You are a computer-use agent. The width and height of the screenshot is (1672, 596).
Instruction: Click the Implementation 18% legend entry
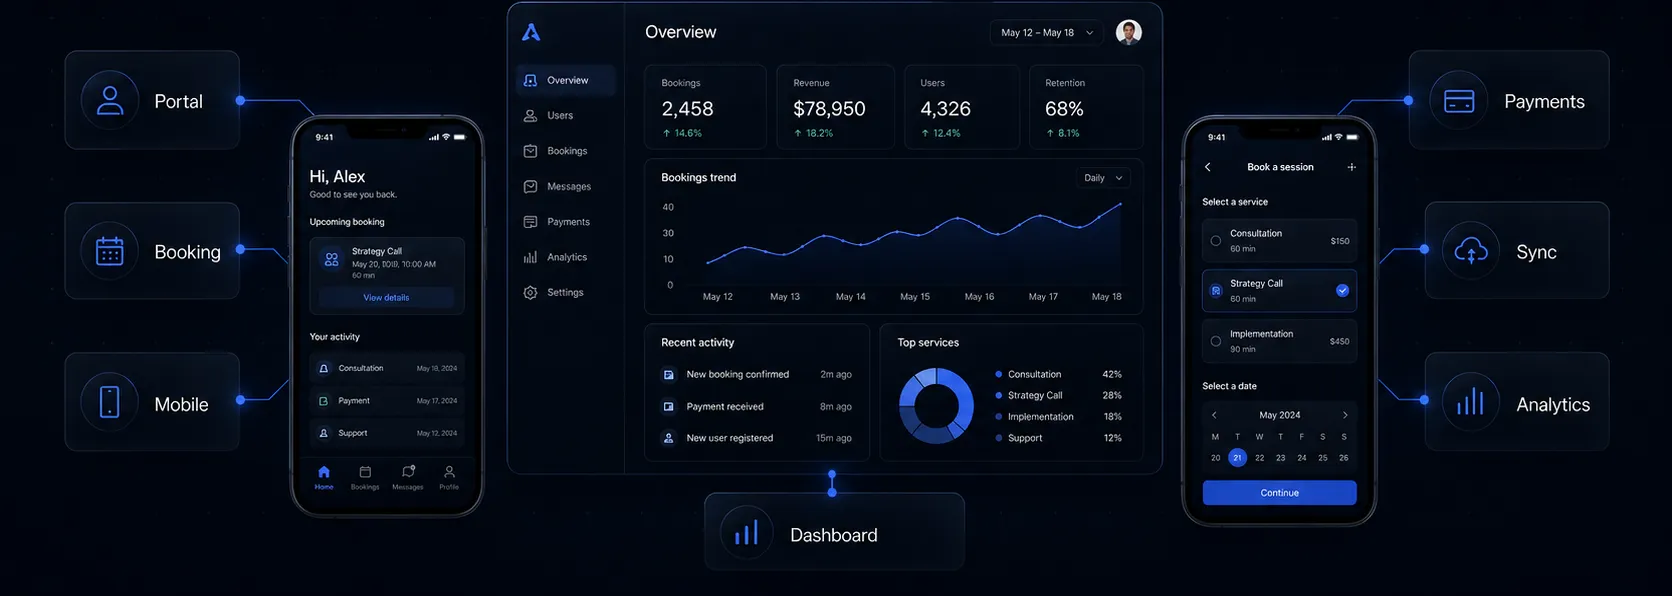pos(1059,417)
